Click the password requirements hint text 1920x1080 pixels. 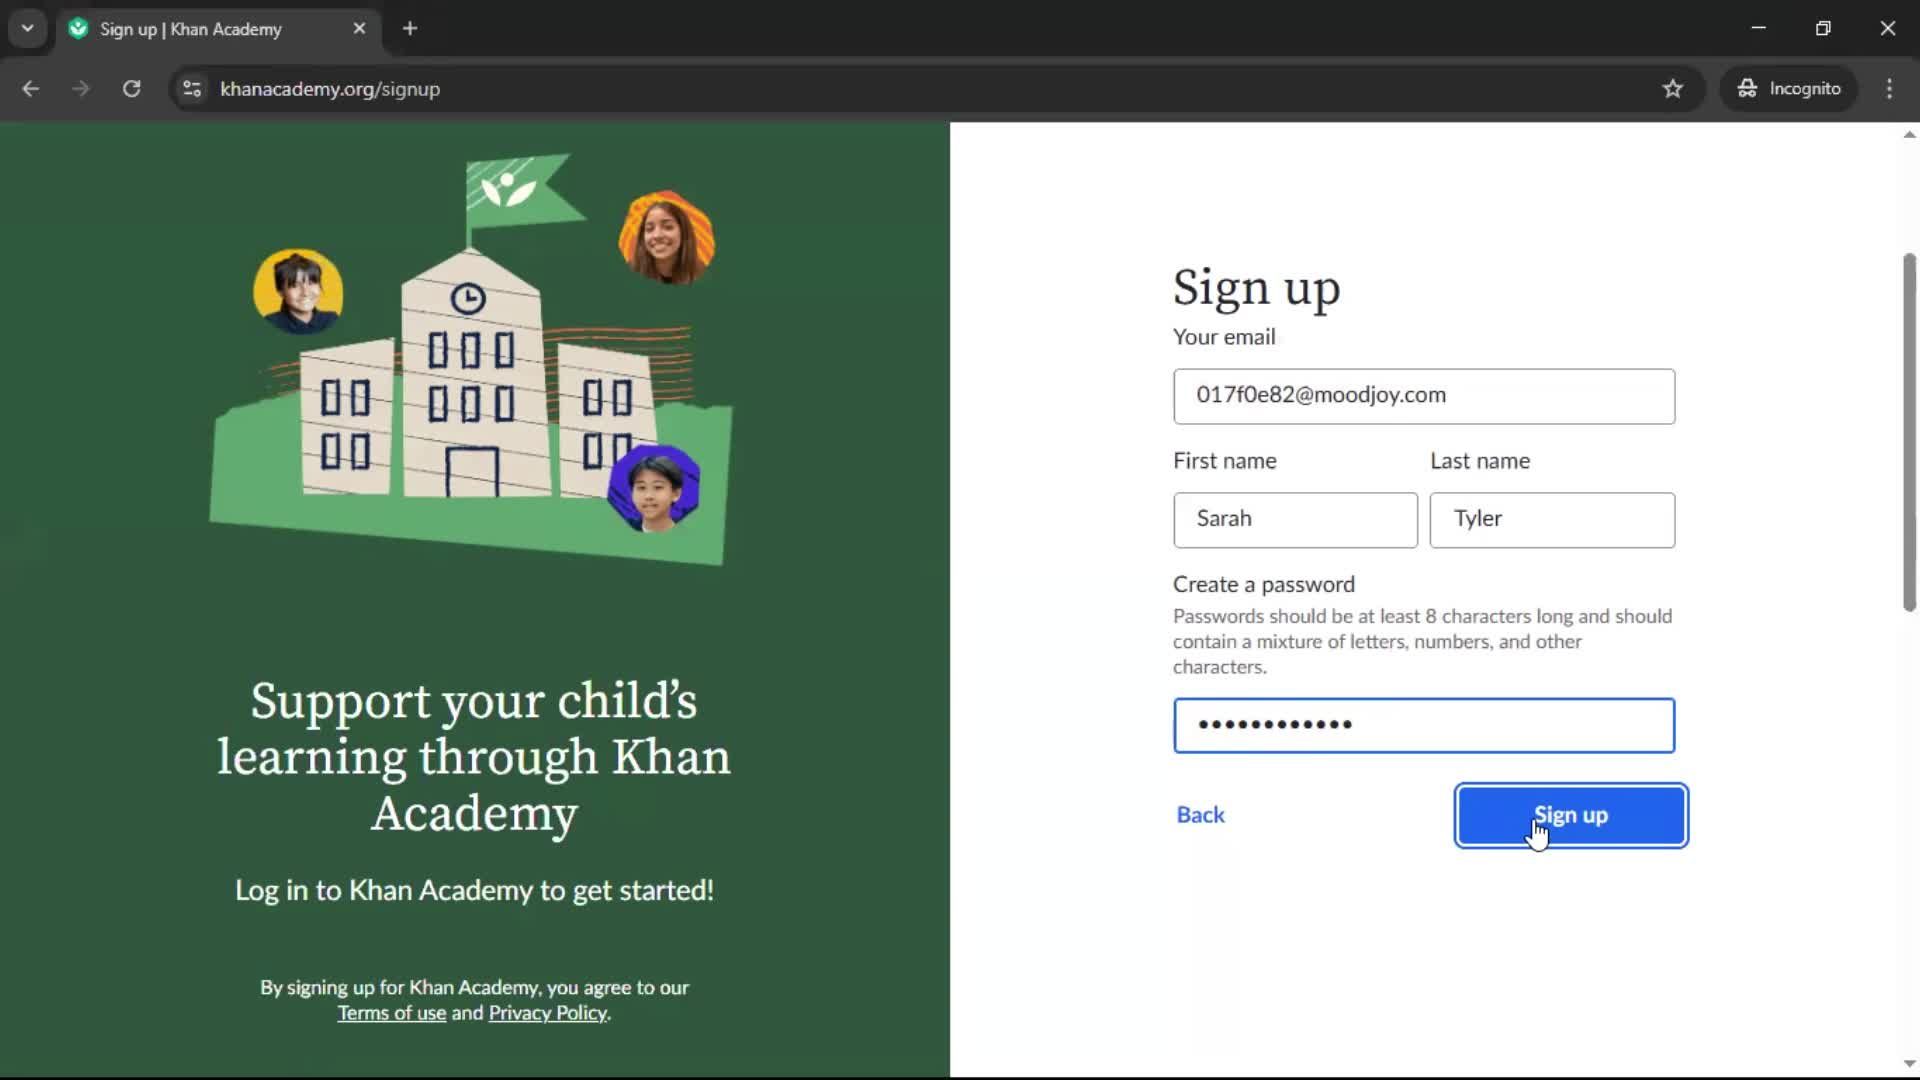point(1422,641)
